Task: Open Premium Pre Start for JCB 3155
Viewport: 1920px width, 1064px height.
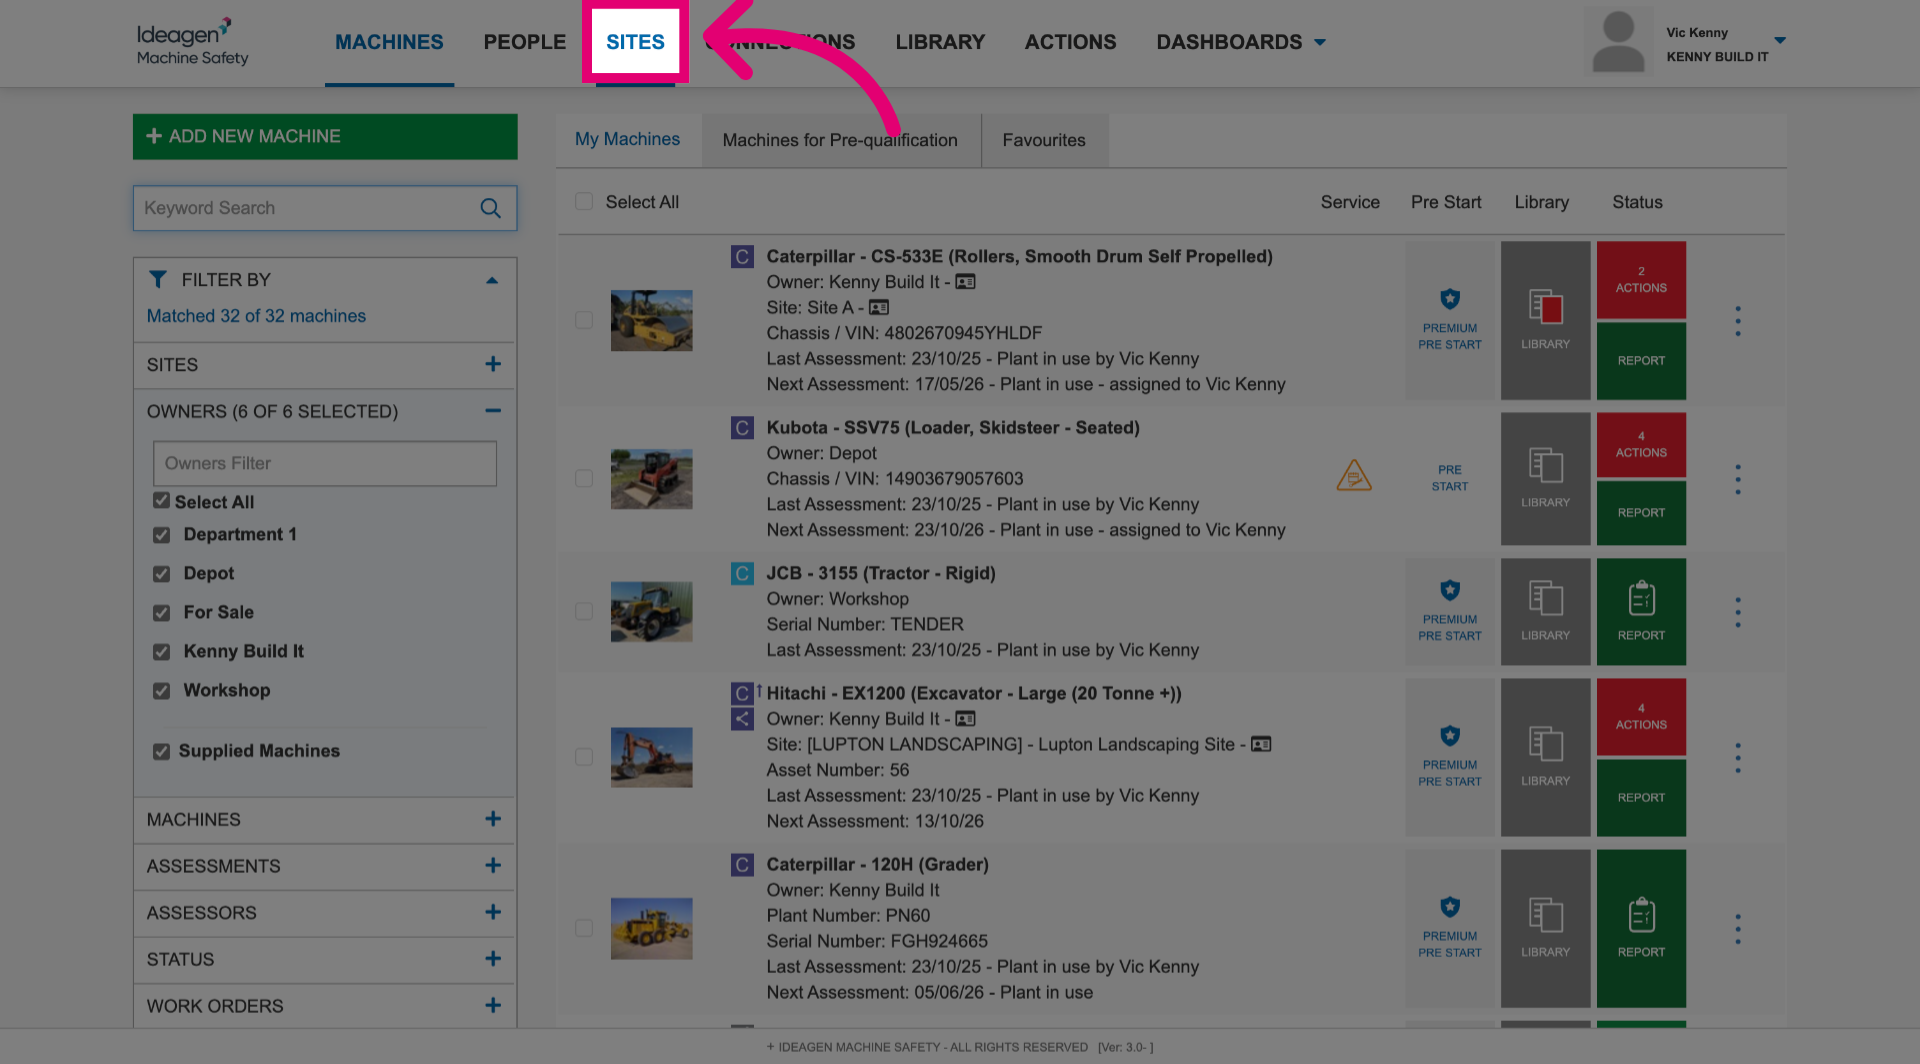Action: pos(1450,611)
